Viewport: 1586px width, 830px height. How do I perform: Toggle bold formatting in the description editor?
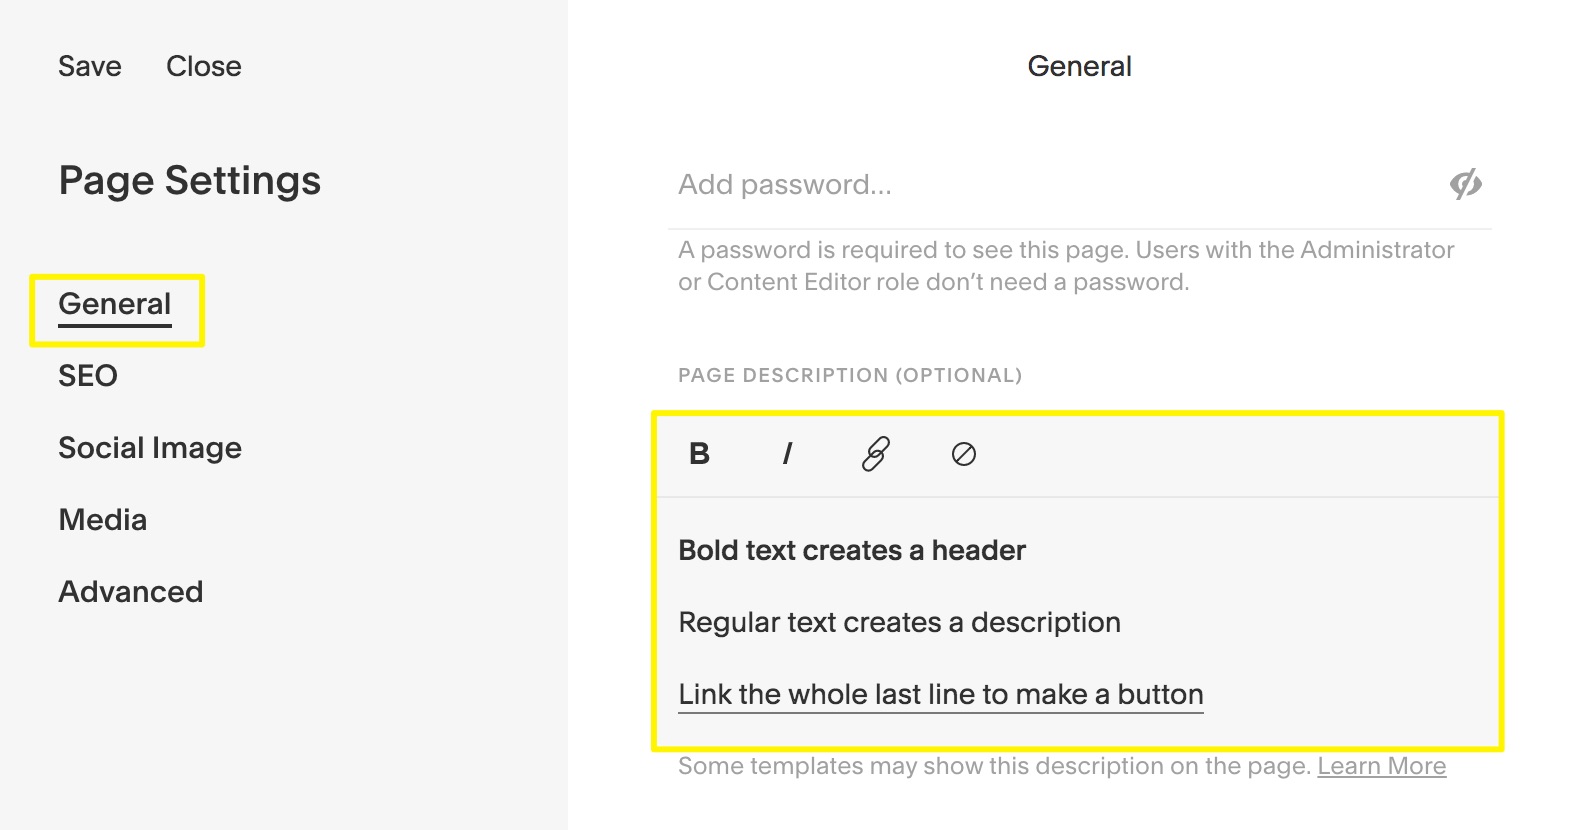click(699, 454)
